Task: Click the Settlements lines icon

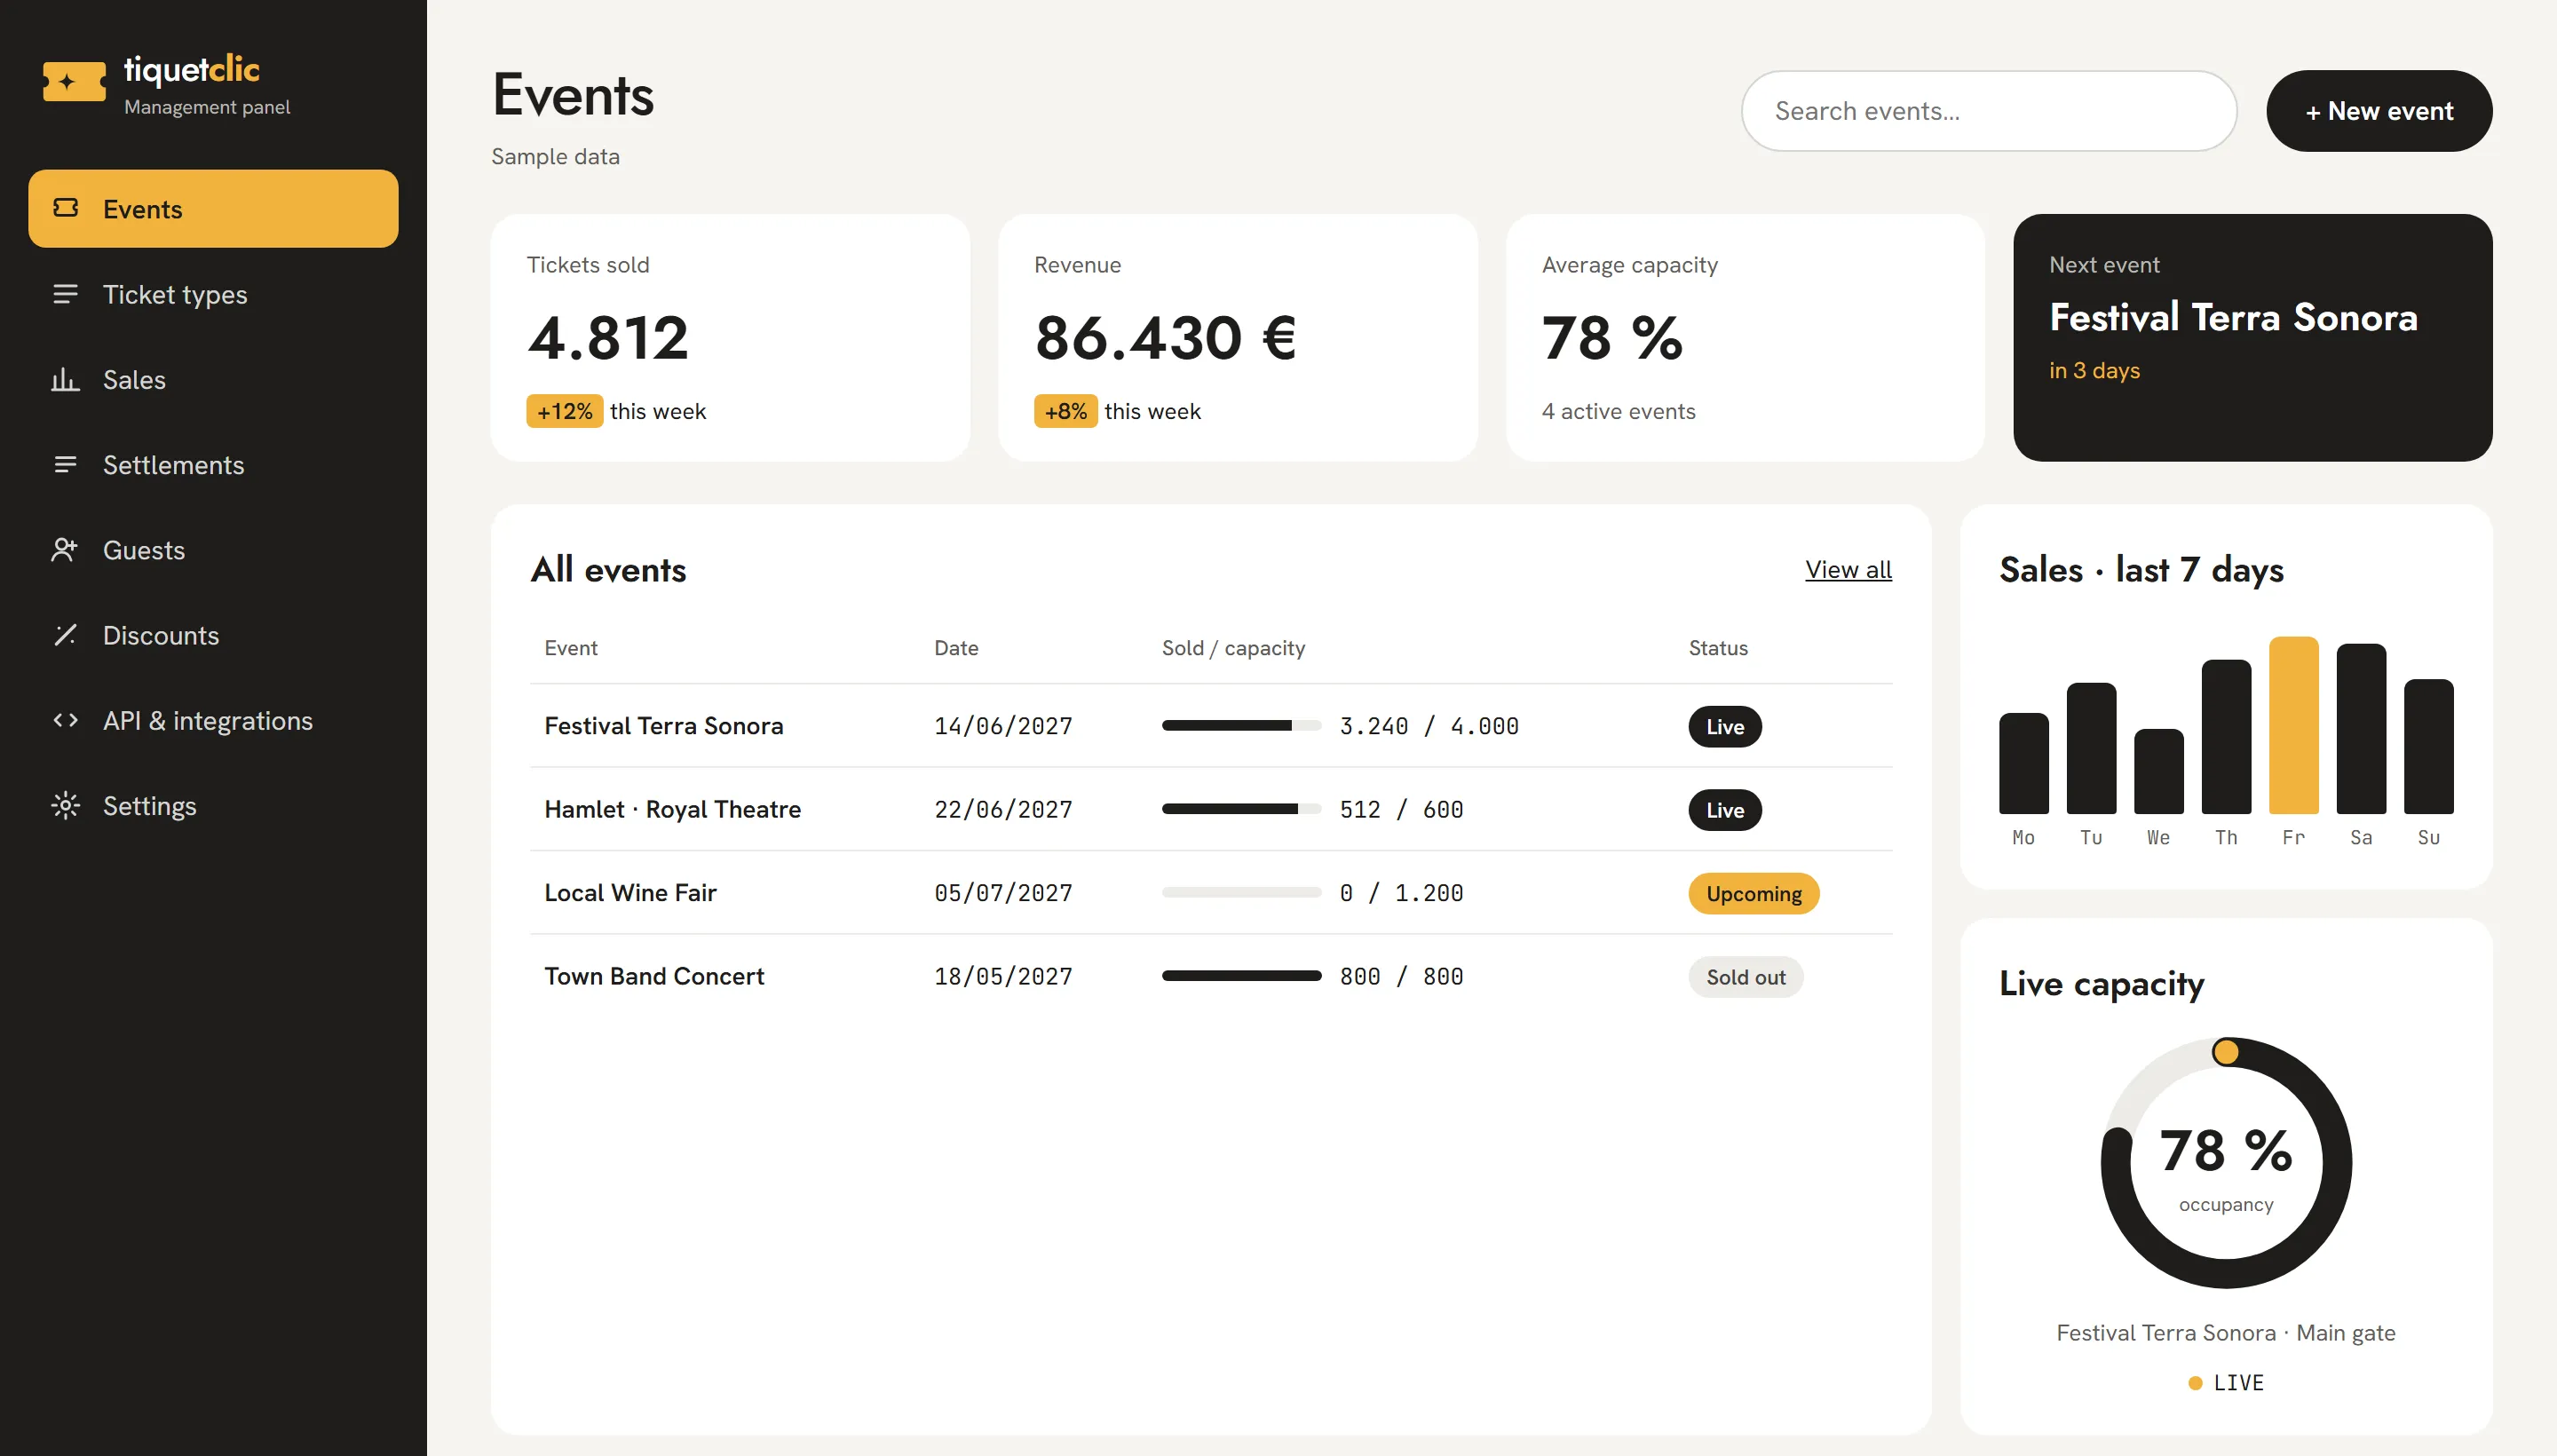Action: (66, 464)
